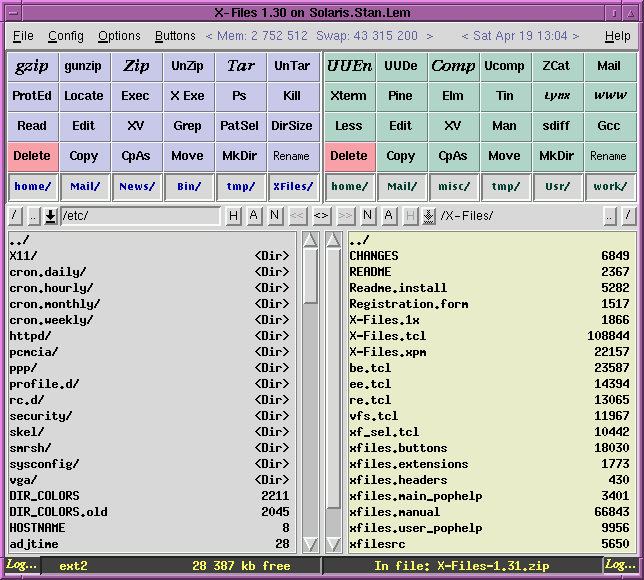Open the Options menu

119,36
